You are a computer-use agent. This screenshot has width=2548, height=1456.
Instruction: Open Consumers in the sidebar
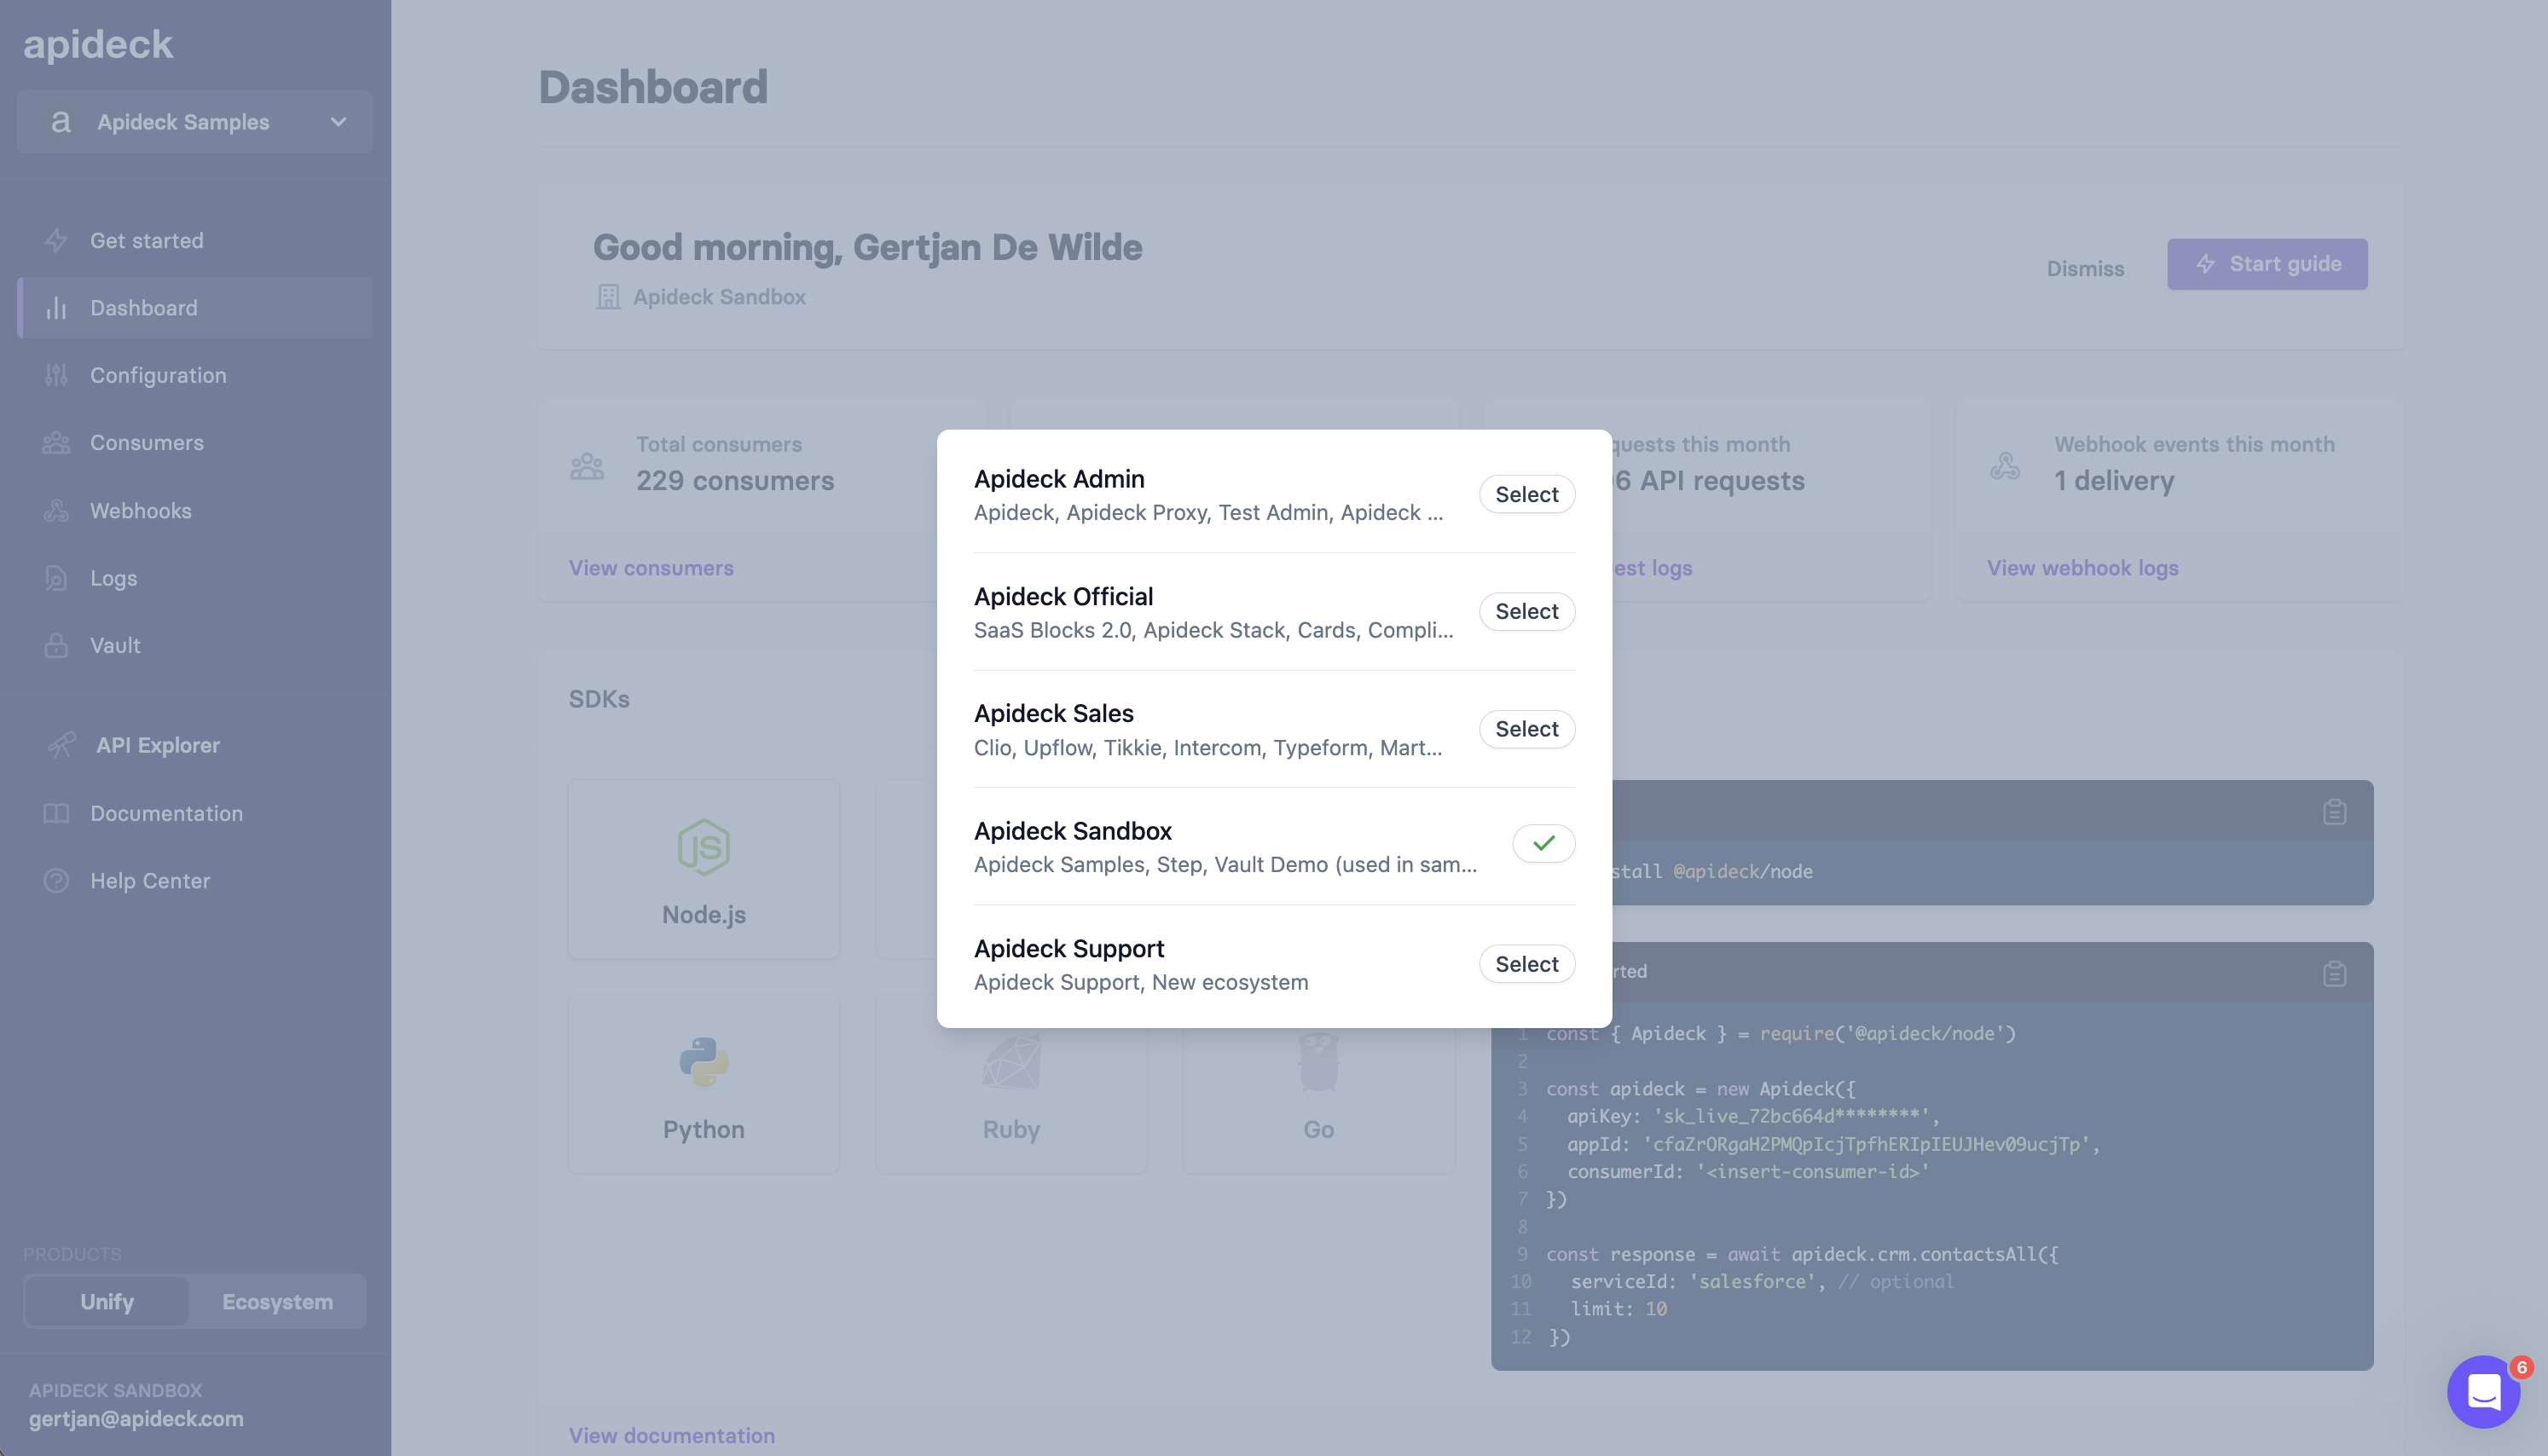(194, 443)
